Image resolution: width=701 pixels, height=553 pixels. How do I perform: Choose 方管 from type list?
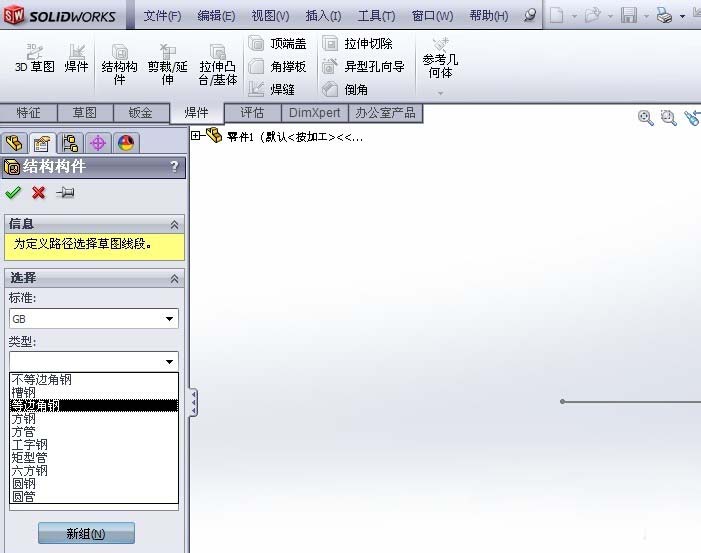(94, 431)
